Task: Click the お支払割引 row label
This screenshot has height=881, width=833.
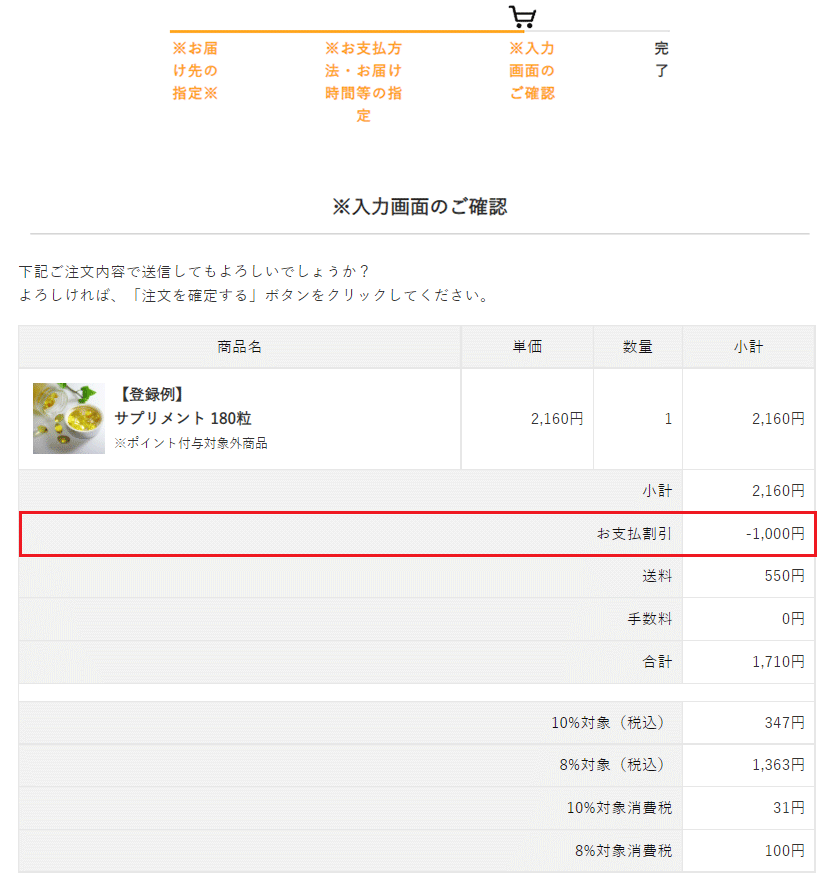Action: tap(635, 534)
